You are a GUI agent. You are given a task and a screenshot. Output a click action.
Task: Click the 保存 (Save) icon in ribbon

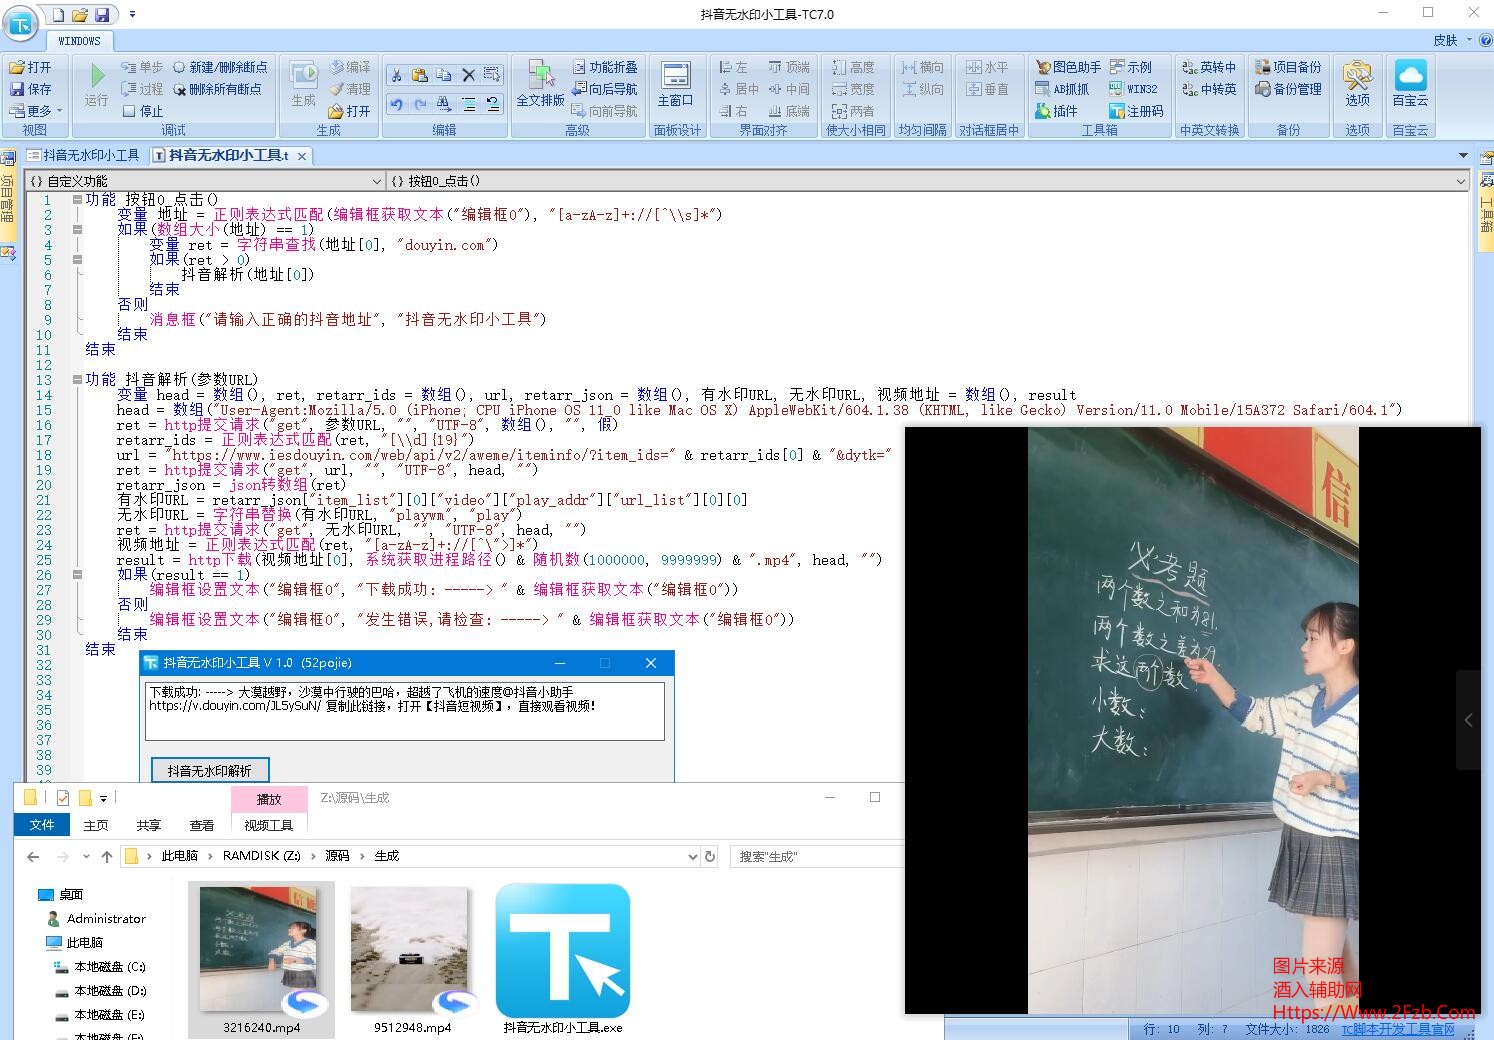pos(30,89)
